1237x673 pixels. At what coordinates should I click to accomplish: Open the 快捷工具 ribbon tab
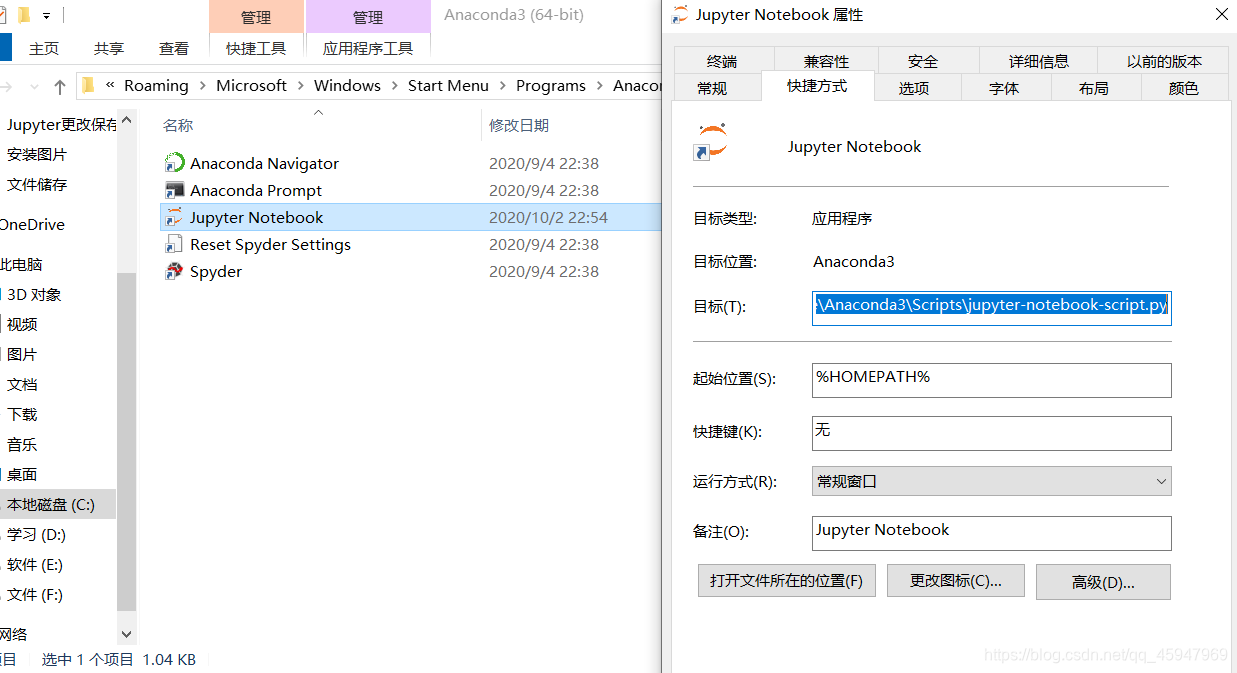256,48
